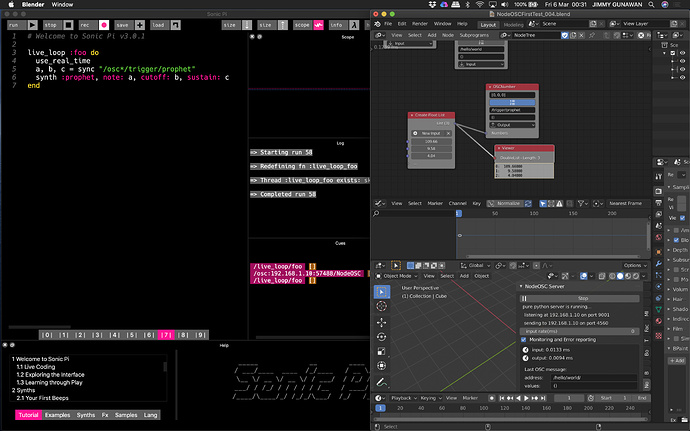
Task: Start recording with Sonic Pi rec icon
Action: (104, 25)
